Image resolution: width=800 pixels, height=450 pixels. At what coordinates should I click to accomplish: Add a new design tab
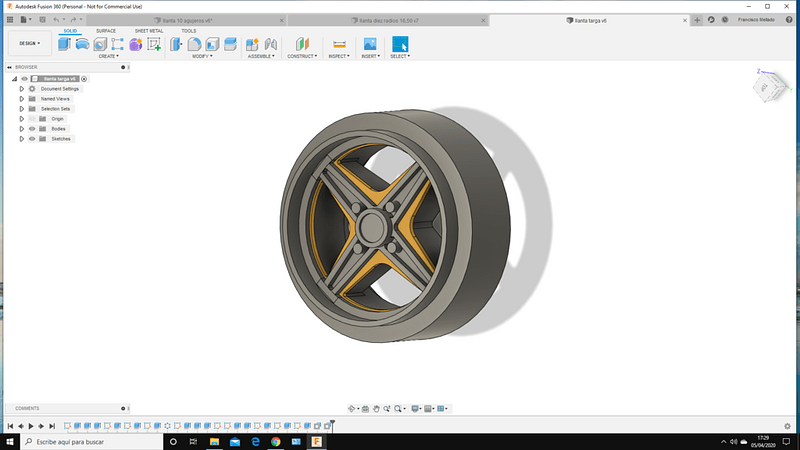click(697, 20)
